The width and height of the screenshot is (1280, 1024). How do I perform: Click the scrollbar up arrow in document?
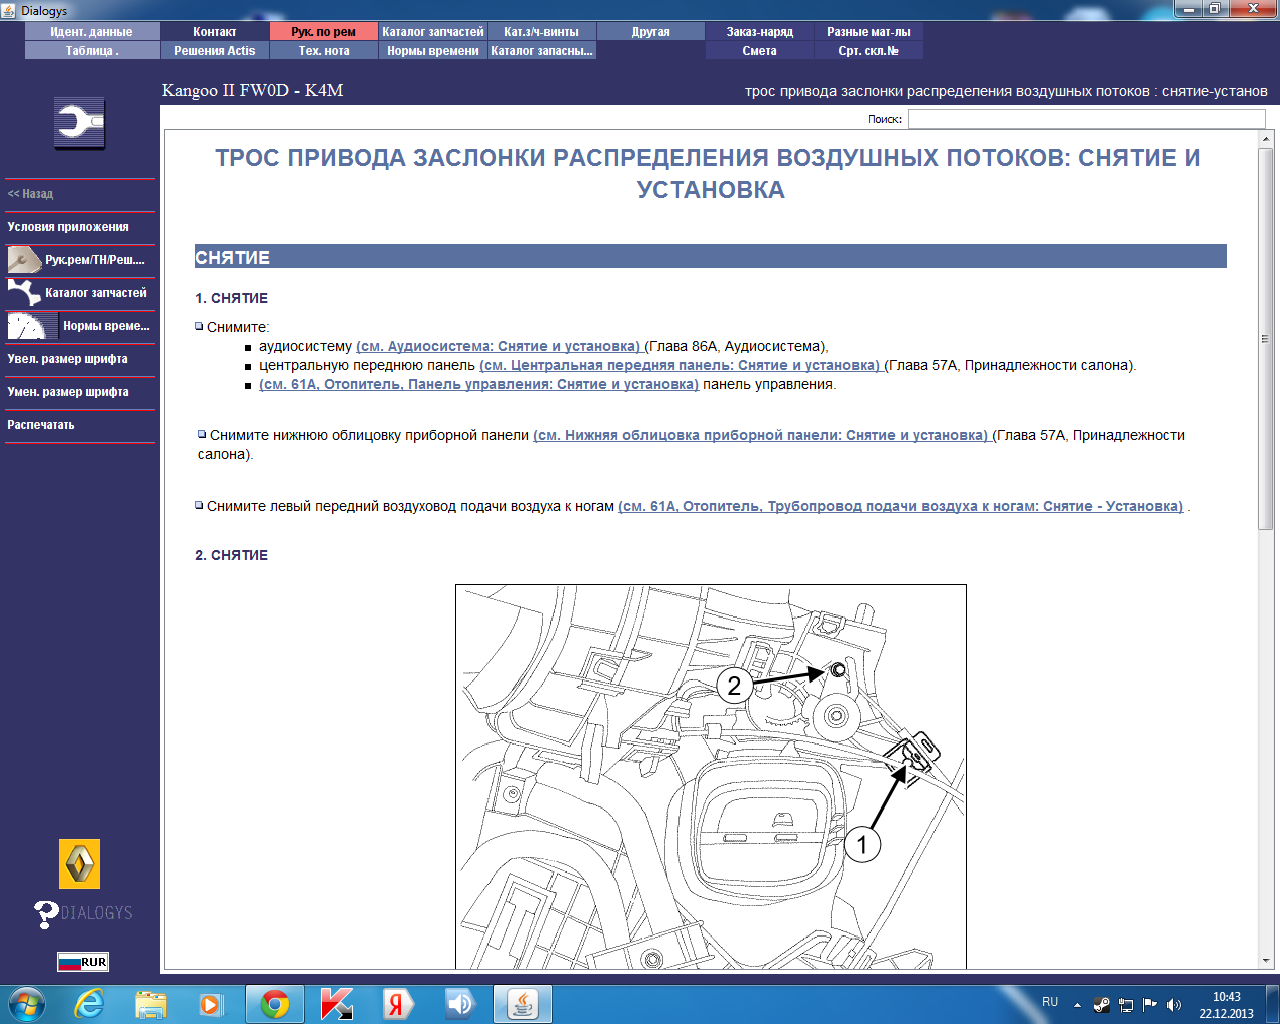[x=1266, y=139]
